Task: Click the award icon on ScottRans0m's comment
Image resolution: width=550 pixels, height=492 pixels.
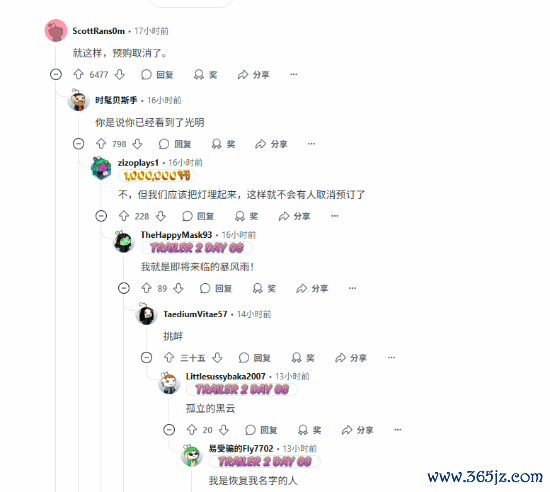Action: coord(199,74)
